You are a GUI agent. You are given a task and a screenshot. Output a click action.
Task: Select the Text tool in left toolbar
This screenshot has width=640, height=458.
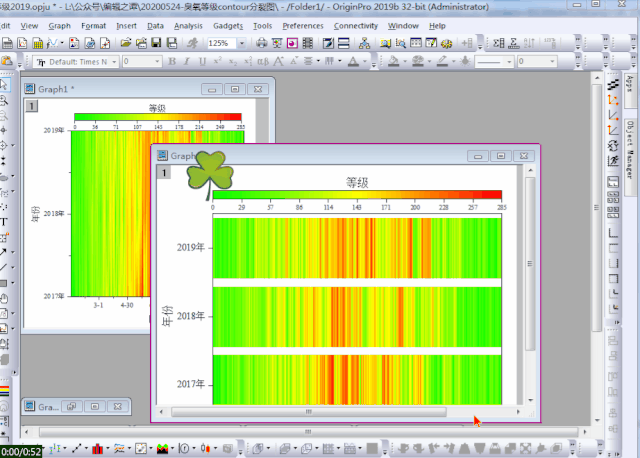[4, 221]
